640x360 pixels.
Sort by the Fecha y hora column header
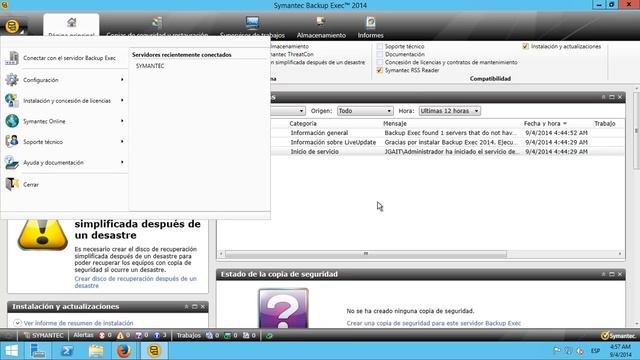click(545, 123)
